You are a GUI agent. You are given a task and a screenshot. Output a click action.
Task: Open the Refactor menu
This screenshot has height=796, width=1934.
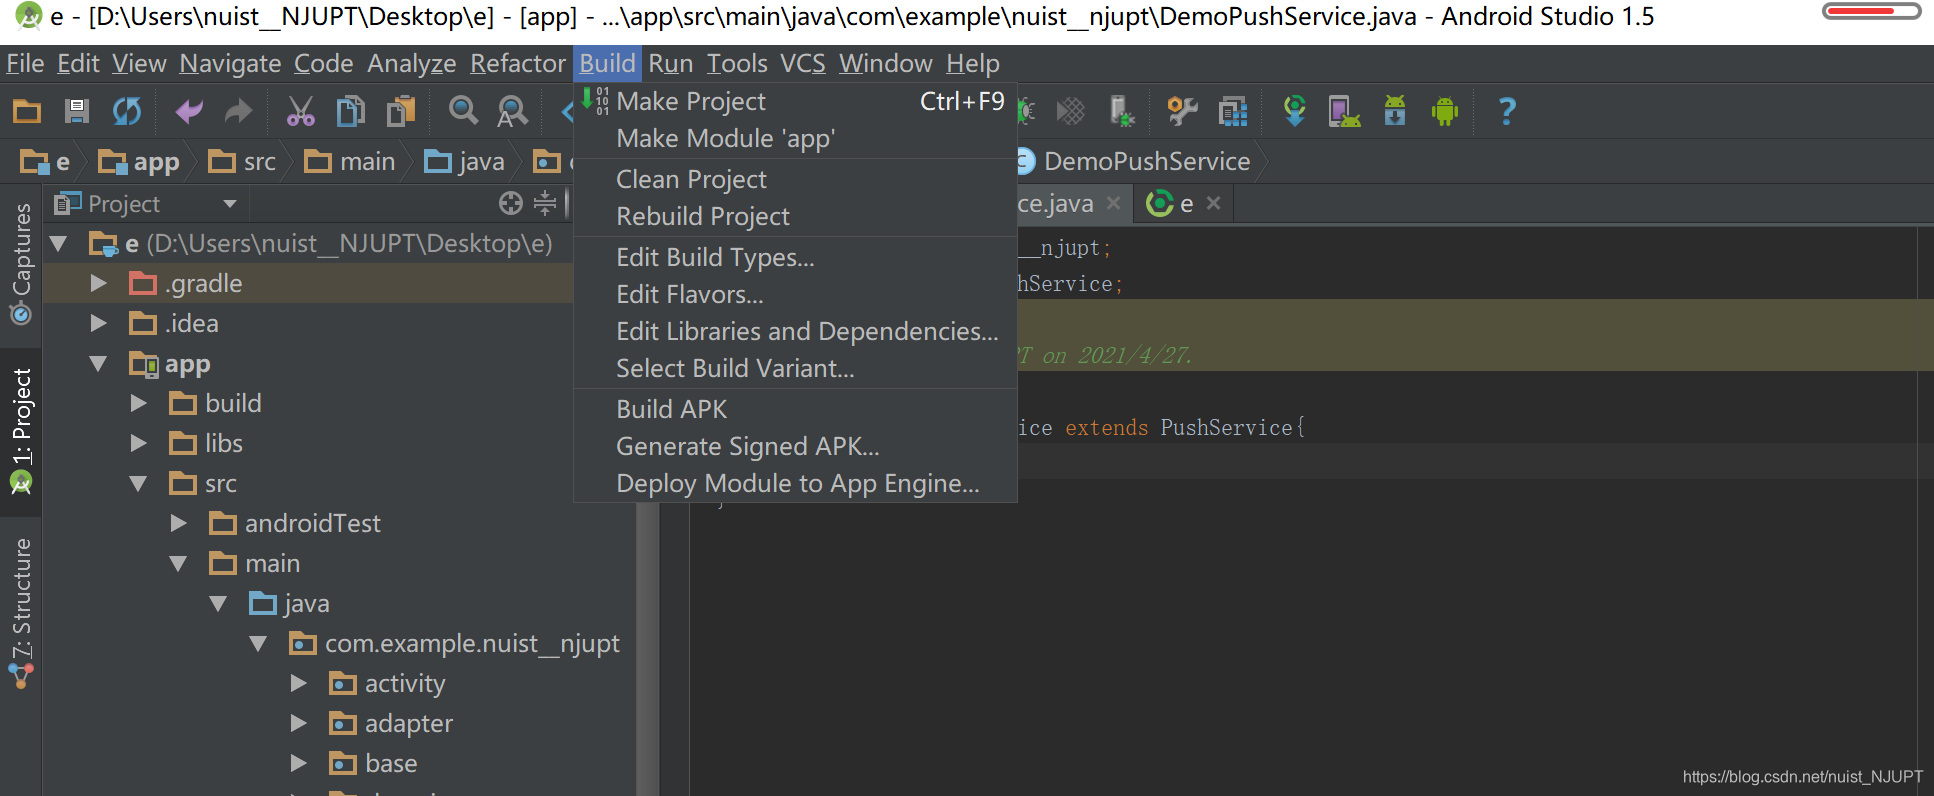(x=518, y=64)
